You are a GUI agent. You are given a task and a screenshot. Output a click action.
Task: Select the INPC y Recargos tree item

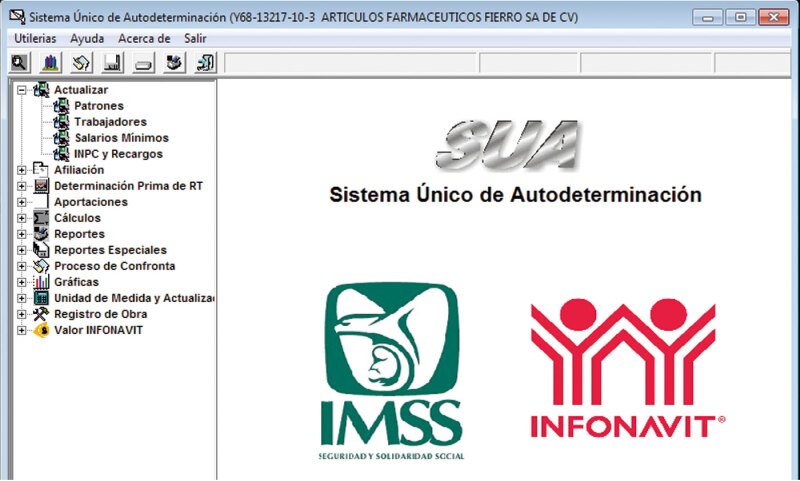coord(118,154)
